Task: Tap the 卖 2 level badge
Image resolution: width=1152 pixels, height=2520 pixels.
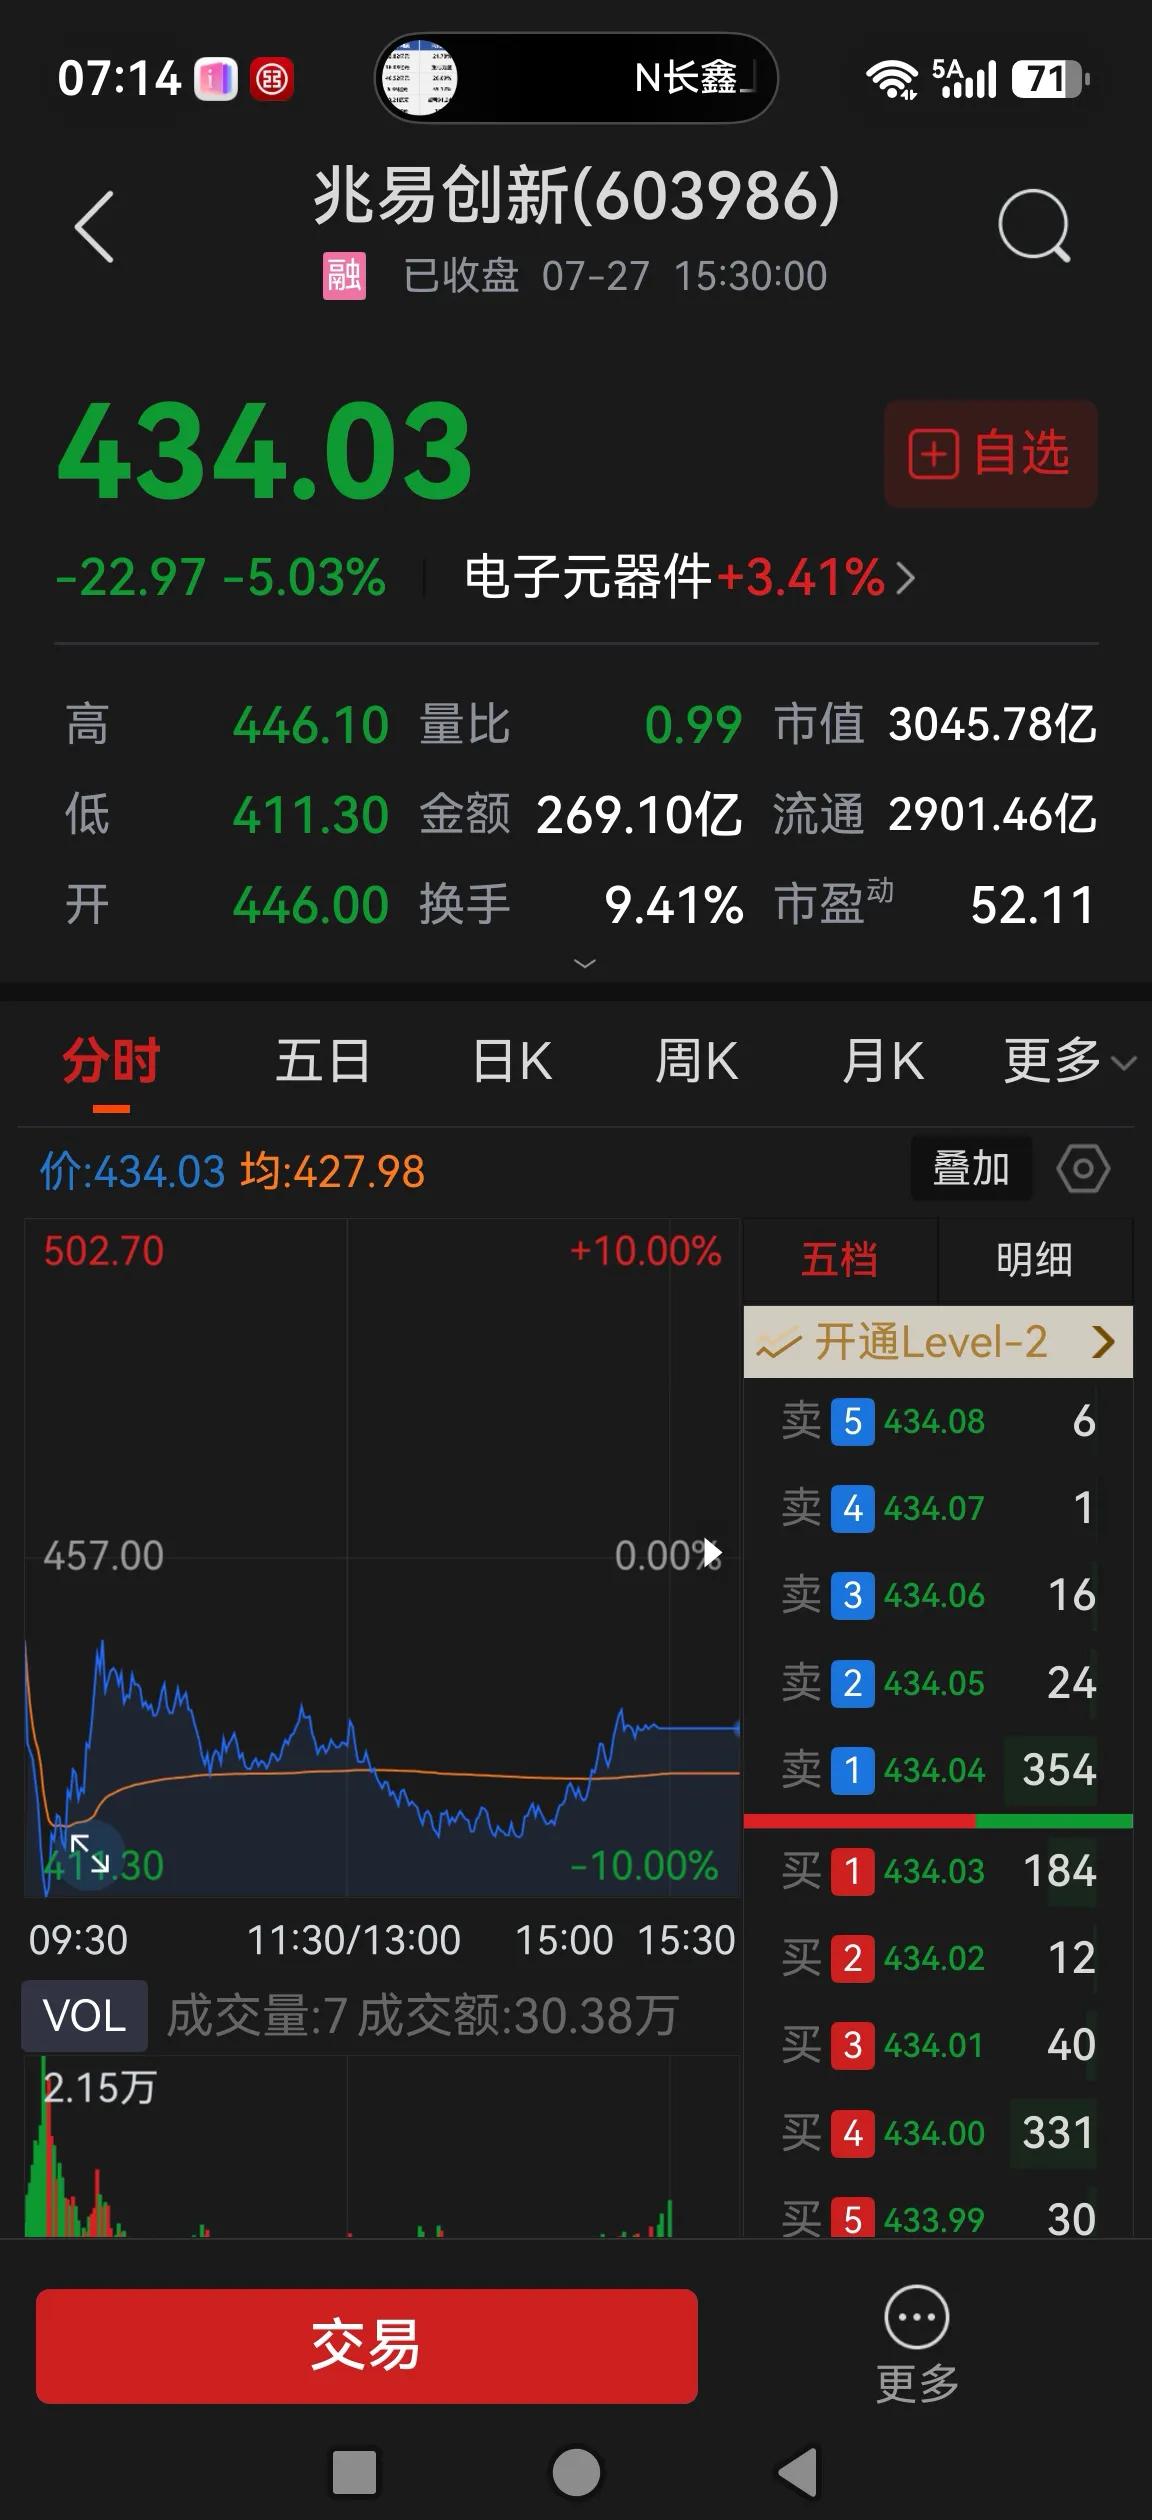Action: tap(853, 1683)
